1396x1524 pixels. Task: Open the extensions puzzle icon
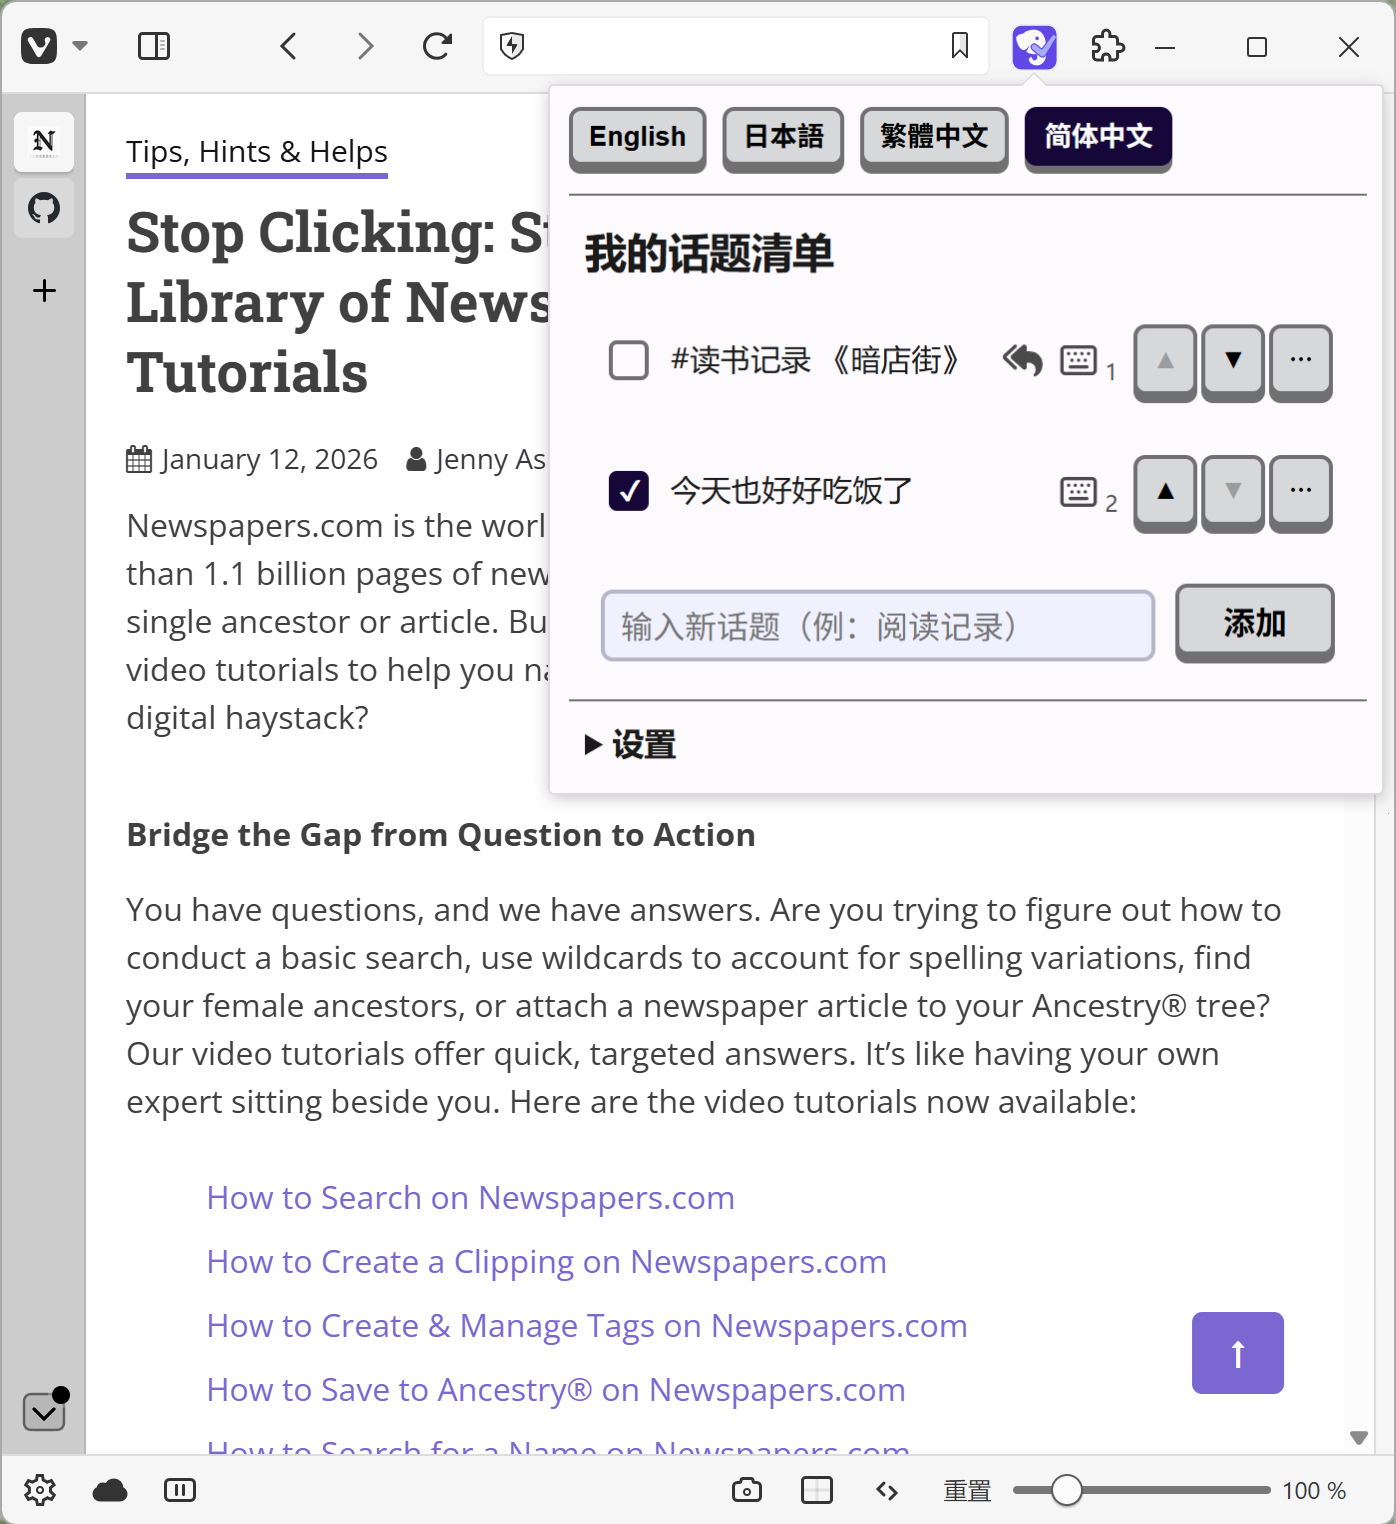click(1107, 46)
